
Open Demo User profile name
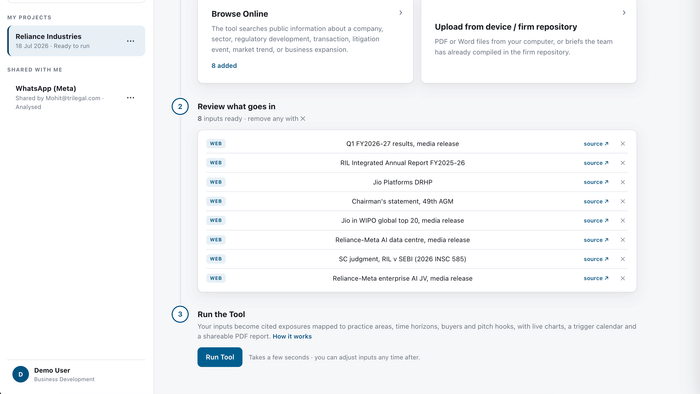click(52, 370)
